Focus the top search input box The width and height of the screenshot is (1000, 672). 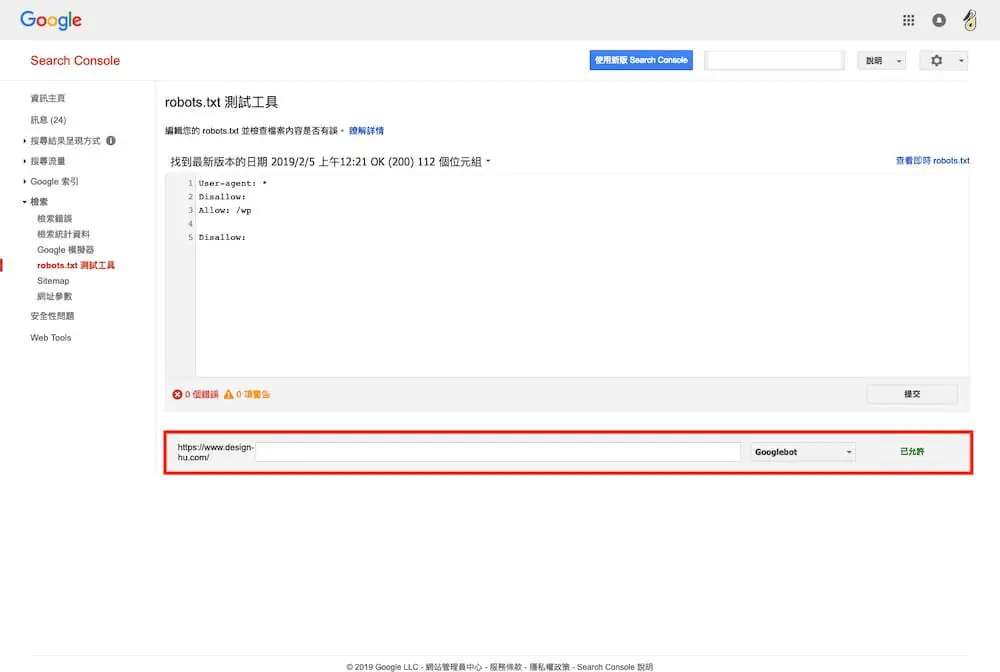point(775,61)
